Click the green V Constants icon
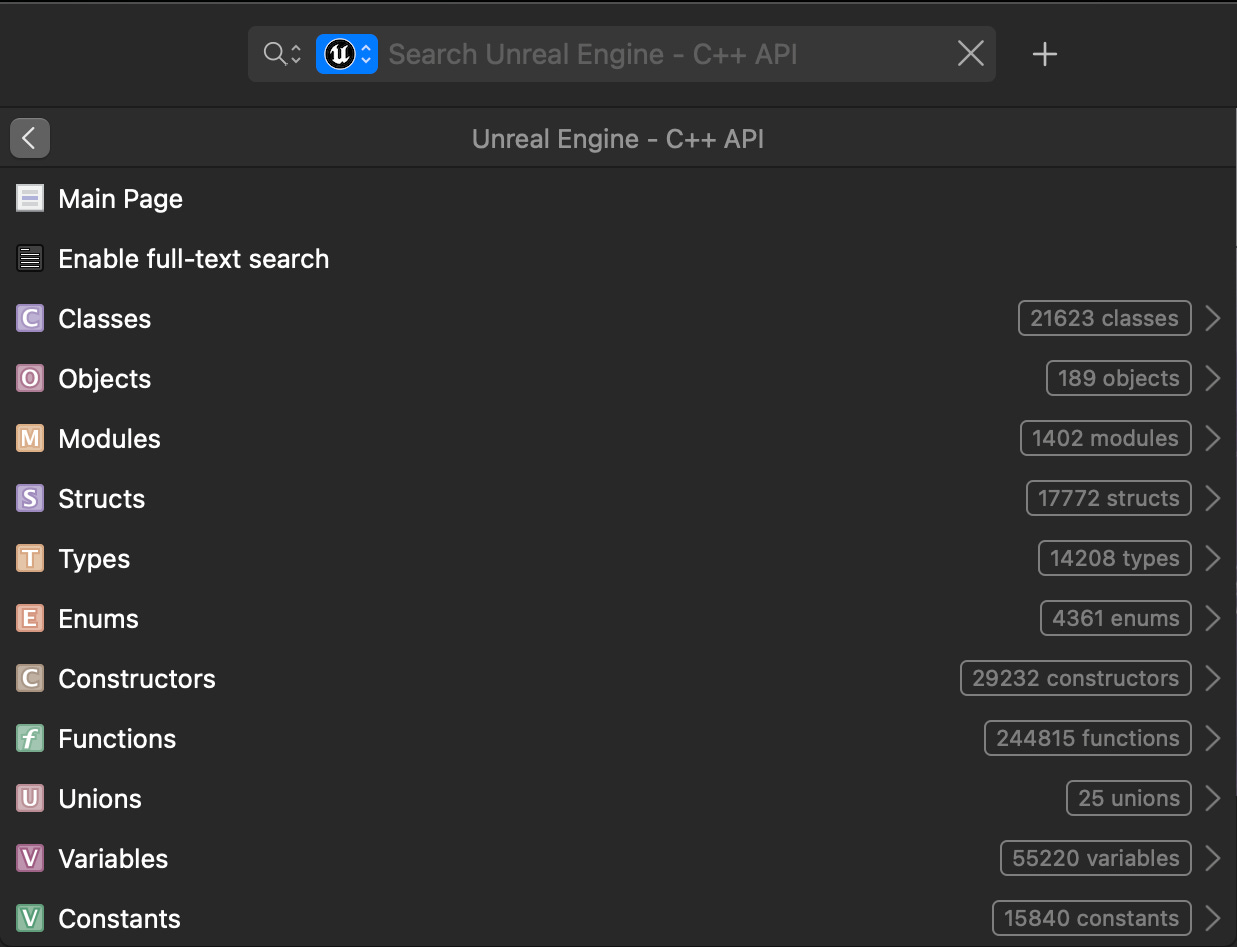Viewport: 1237px width, 947px height. click(30, 919)
